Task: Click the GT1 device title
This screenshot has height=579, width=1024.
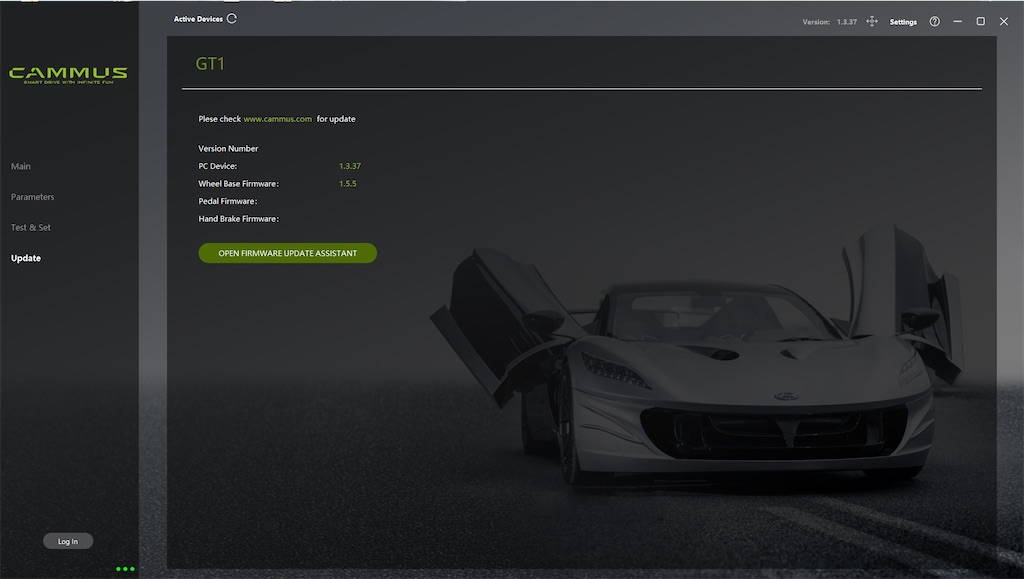Action: click(210, 63)
